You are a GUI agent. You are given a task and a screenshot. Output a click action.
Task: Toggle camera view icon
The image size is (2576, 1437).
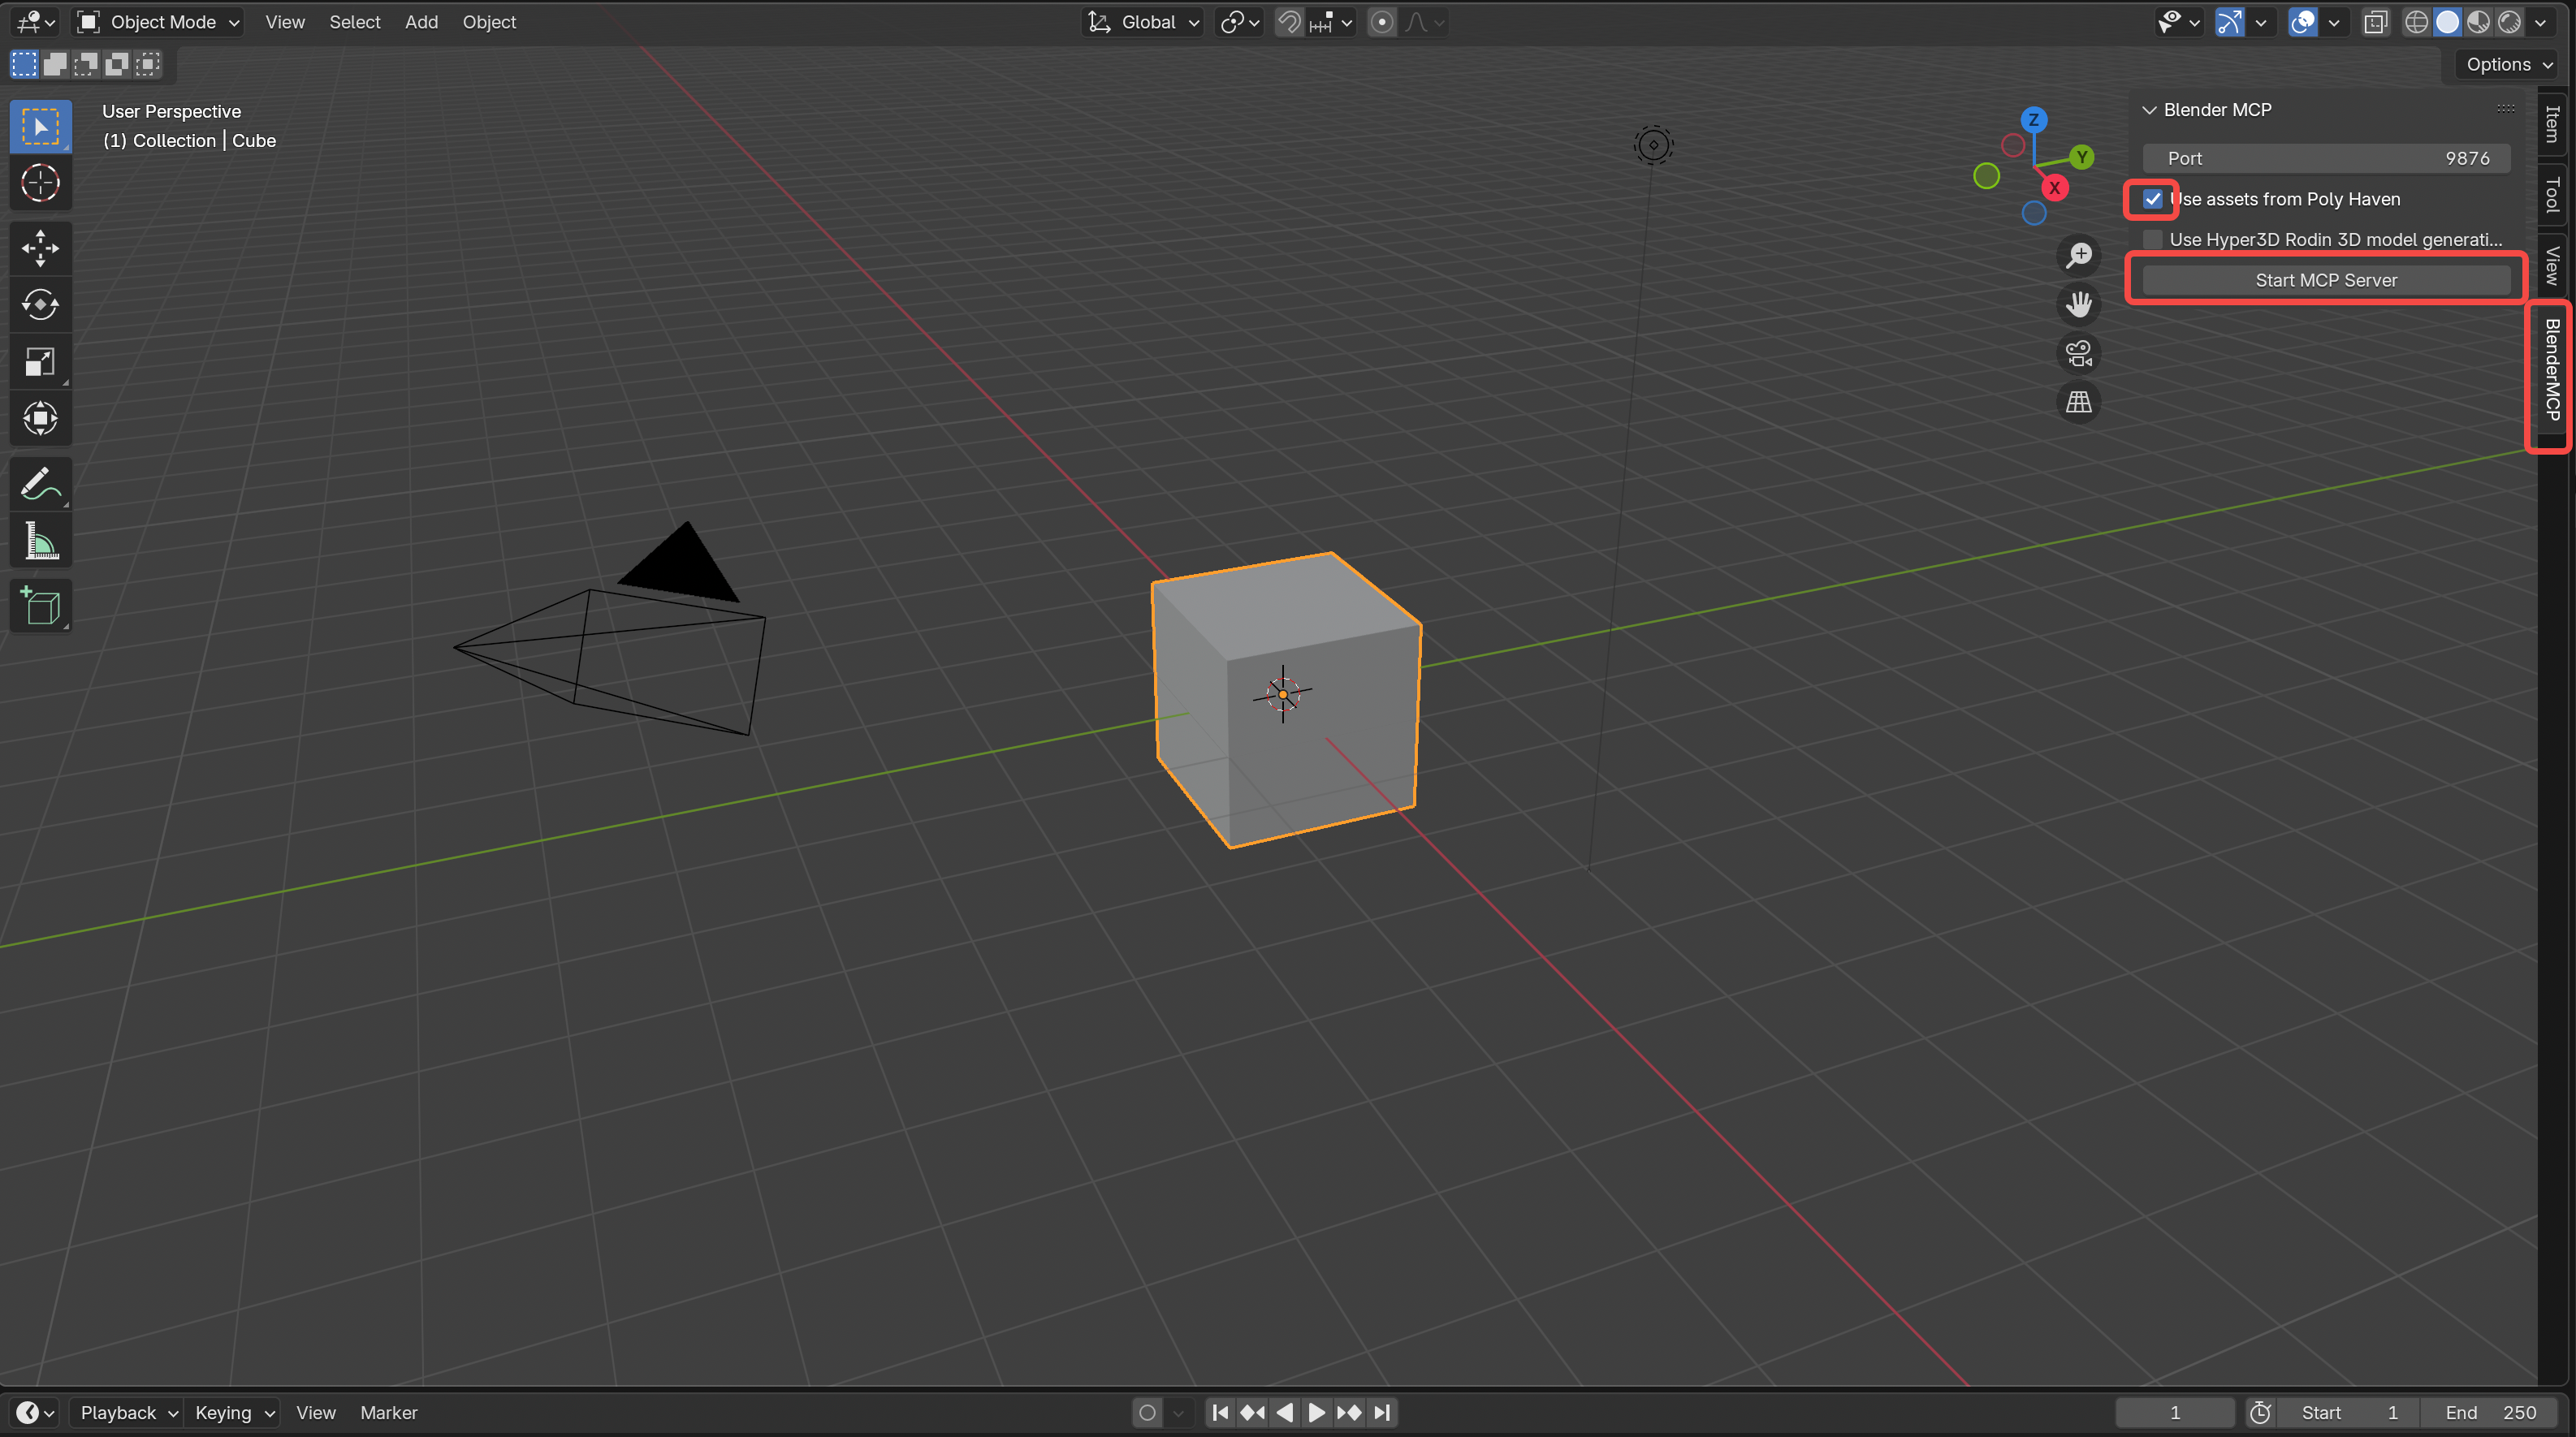[2078, 353]
